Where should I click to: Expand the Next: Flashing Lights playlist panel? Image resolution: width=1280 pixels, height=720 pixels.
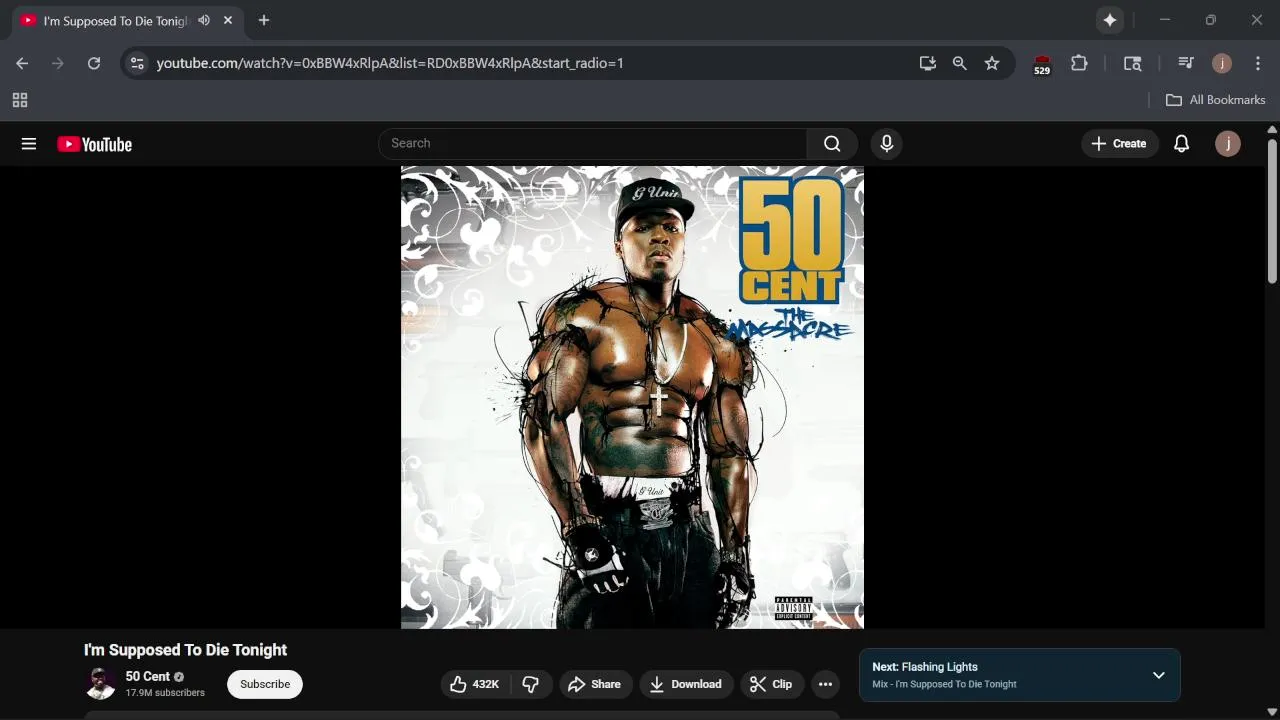click(1159, 675)
